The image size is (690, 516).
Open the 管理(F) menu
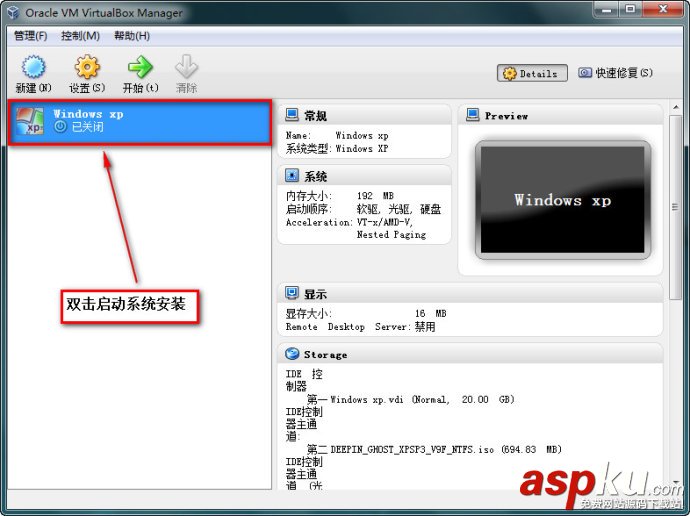[30, 36]
